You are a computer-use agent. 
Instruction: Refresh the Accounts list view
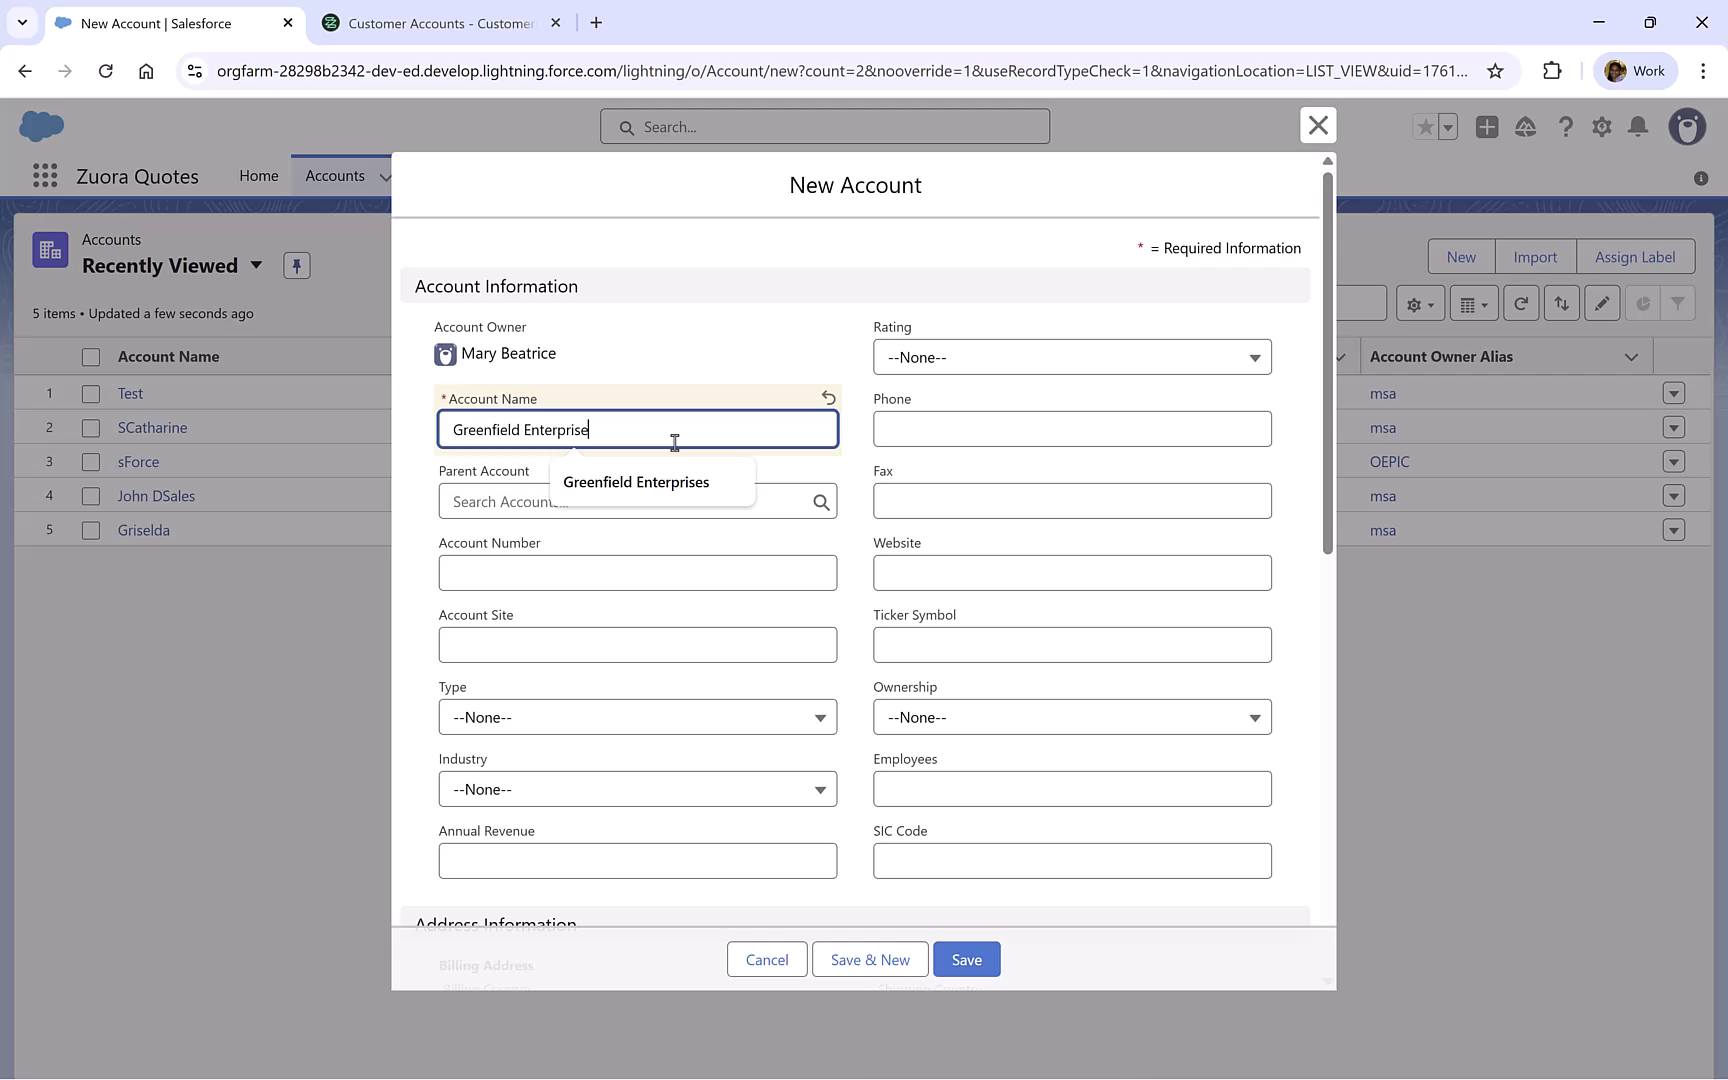tap(1521, 303)
